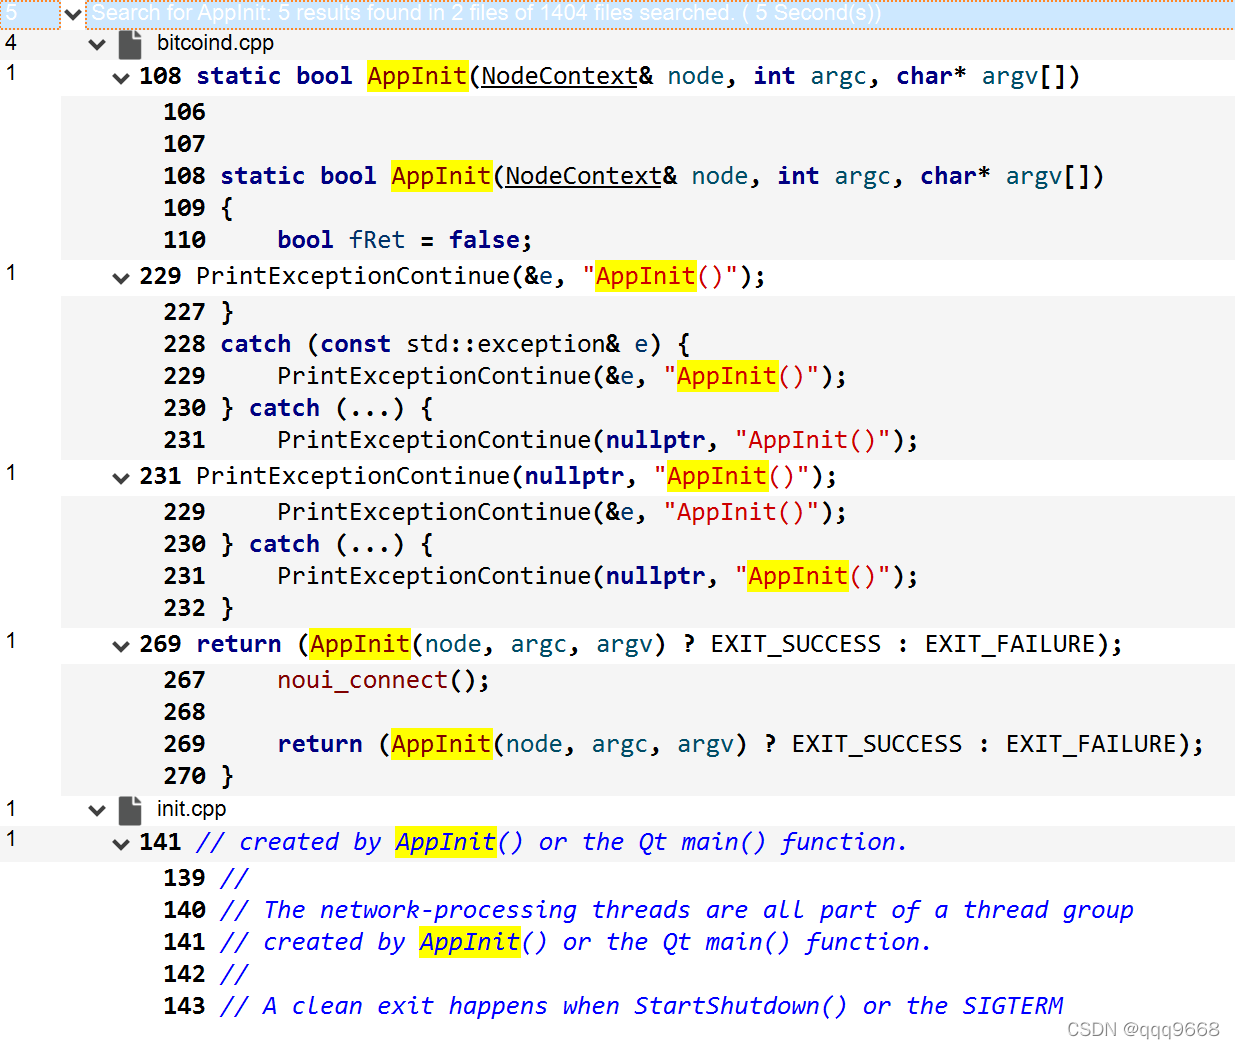The width and height of the screenshot is (1235, 1049).
Task: Collapse the init.cpp results group
Action: [x=96, y=810]
